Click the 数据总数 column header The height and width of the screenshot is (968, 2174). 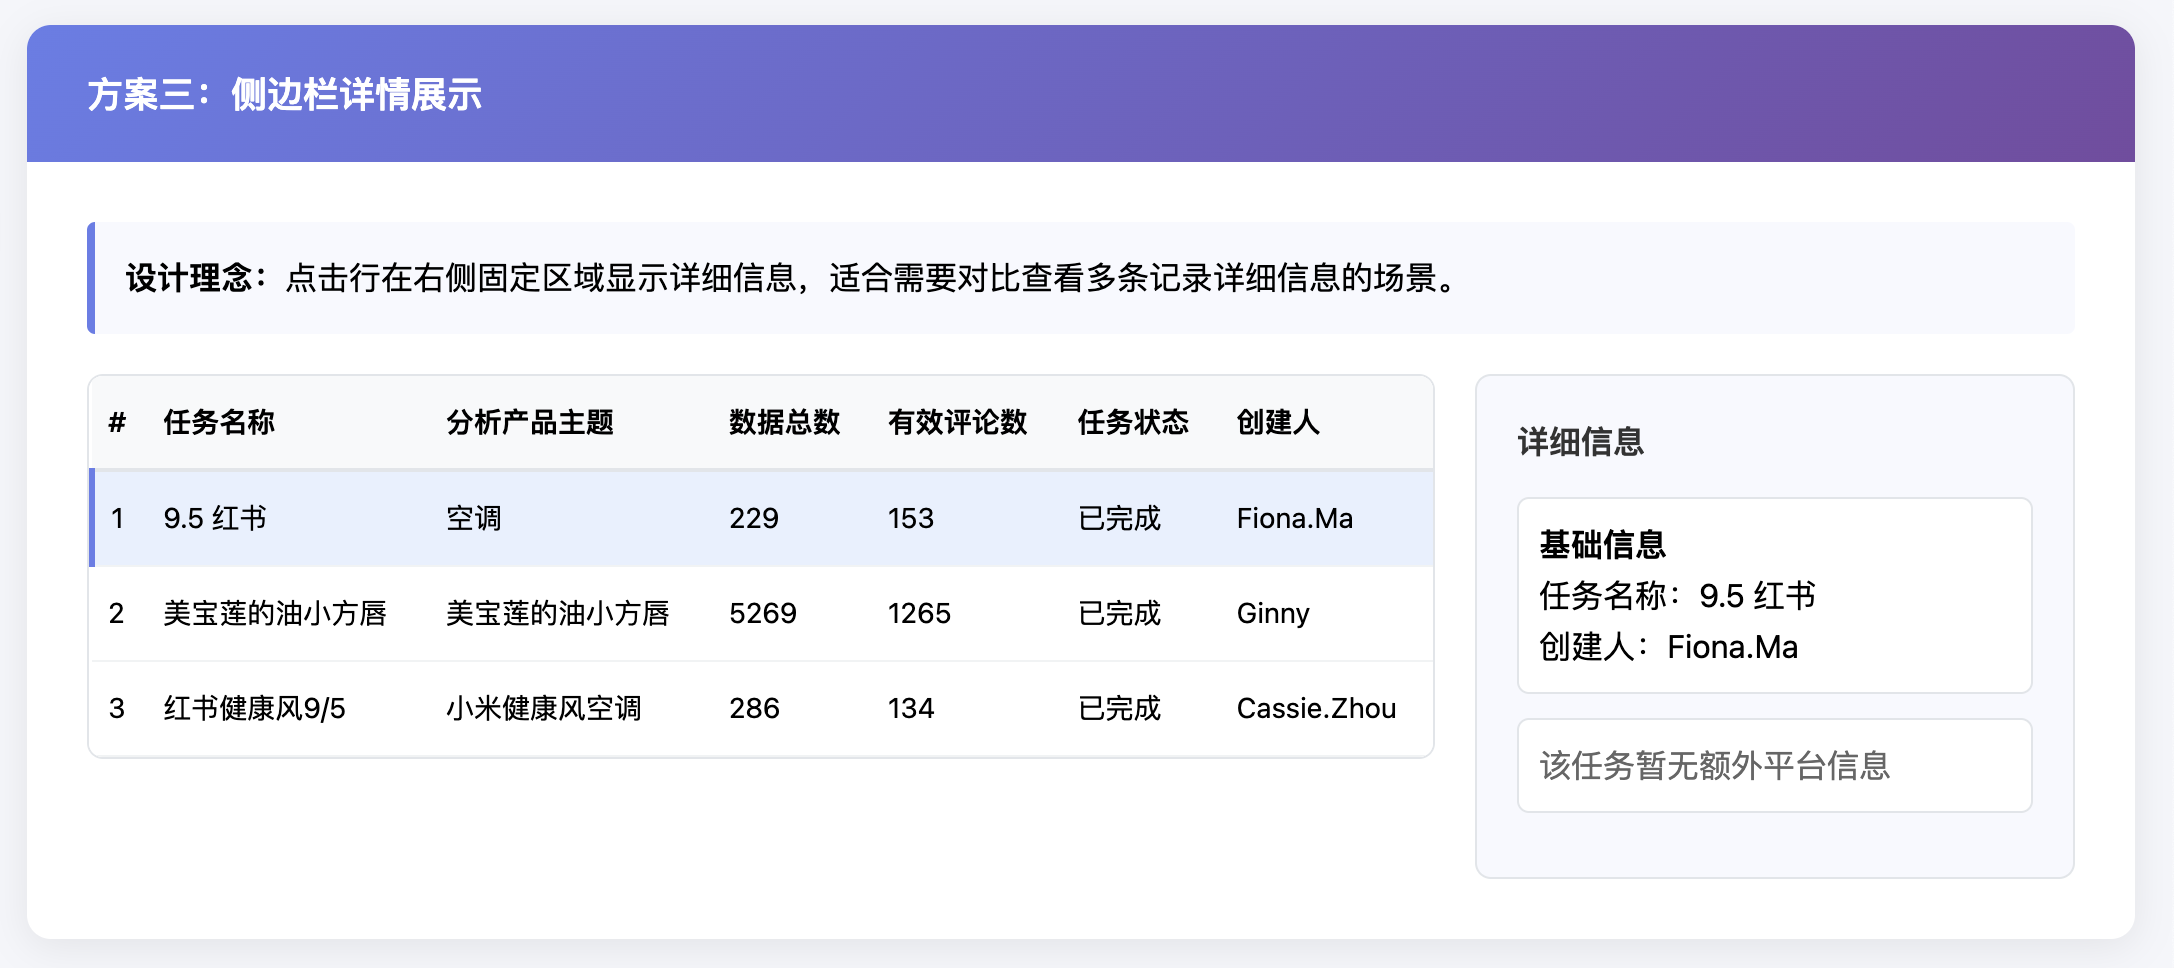pos(785,422)
